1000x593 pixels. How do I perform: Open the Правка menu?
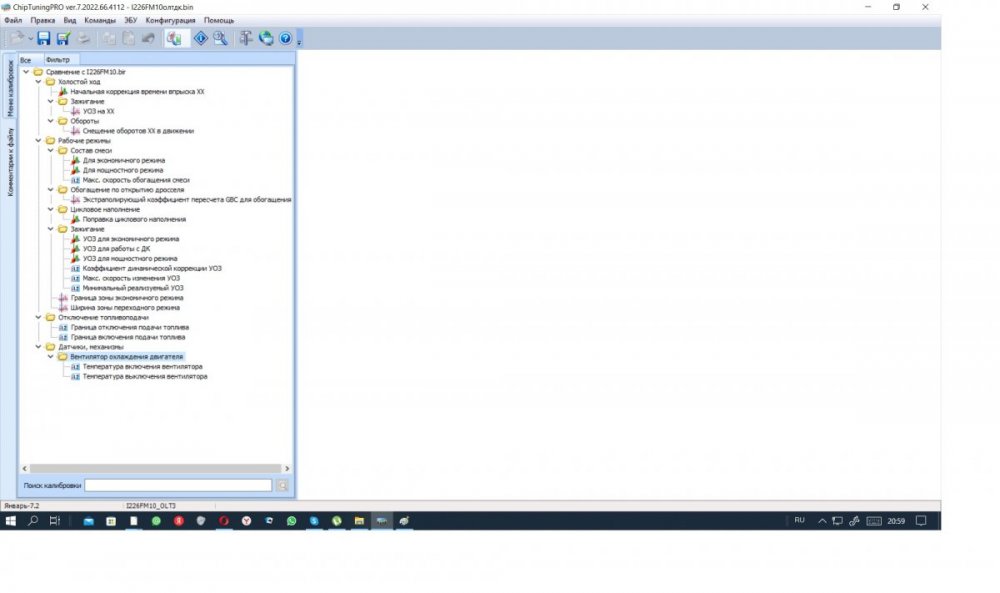(x=43, y=20)
